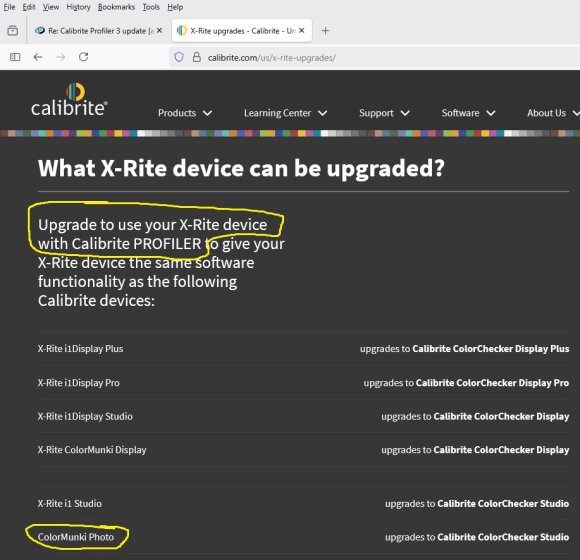580x560 pixels.
Task: Click 'What X-Rite device can be upgraded?' heading
Action: coord(241,169)
